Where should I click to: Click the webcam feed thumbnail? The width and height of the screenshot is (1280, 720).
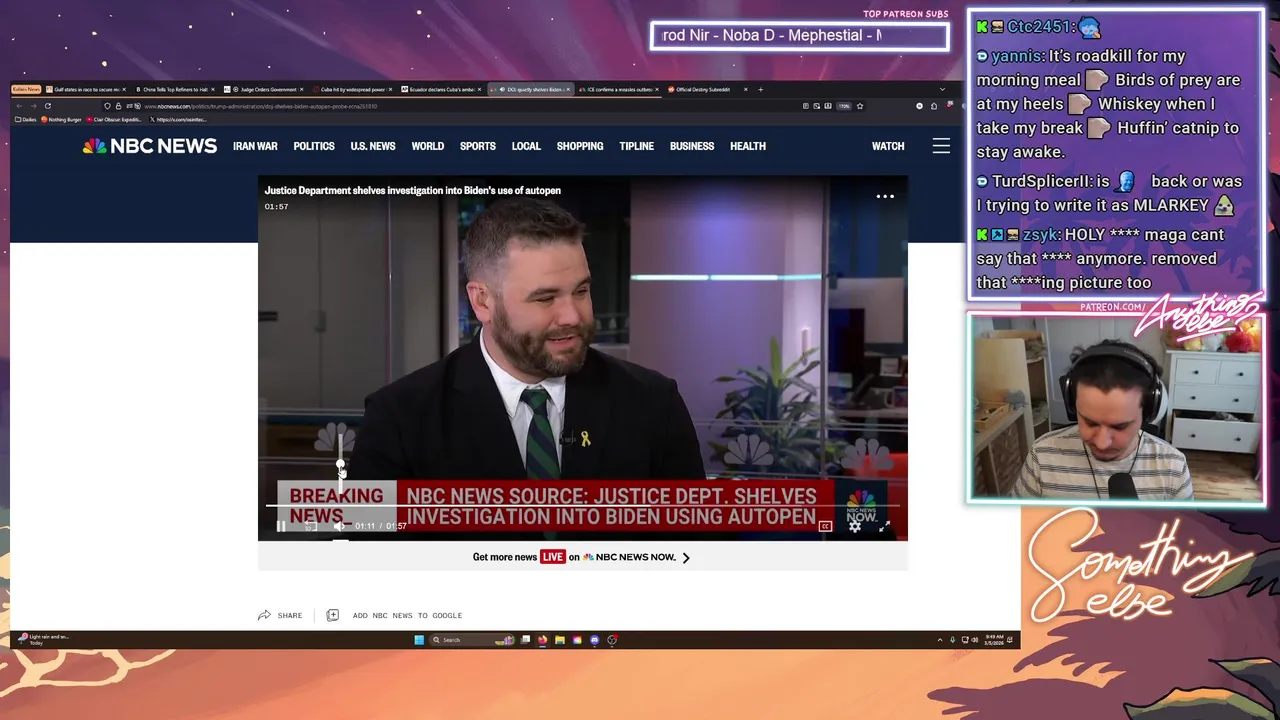(x=1117, y=407)
